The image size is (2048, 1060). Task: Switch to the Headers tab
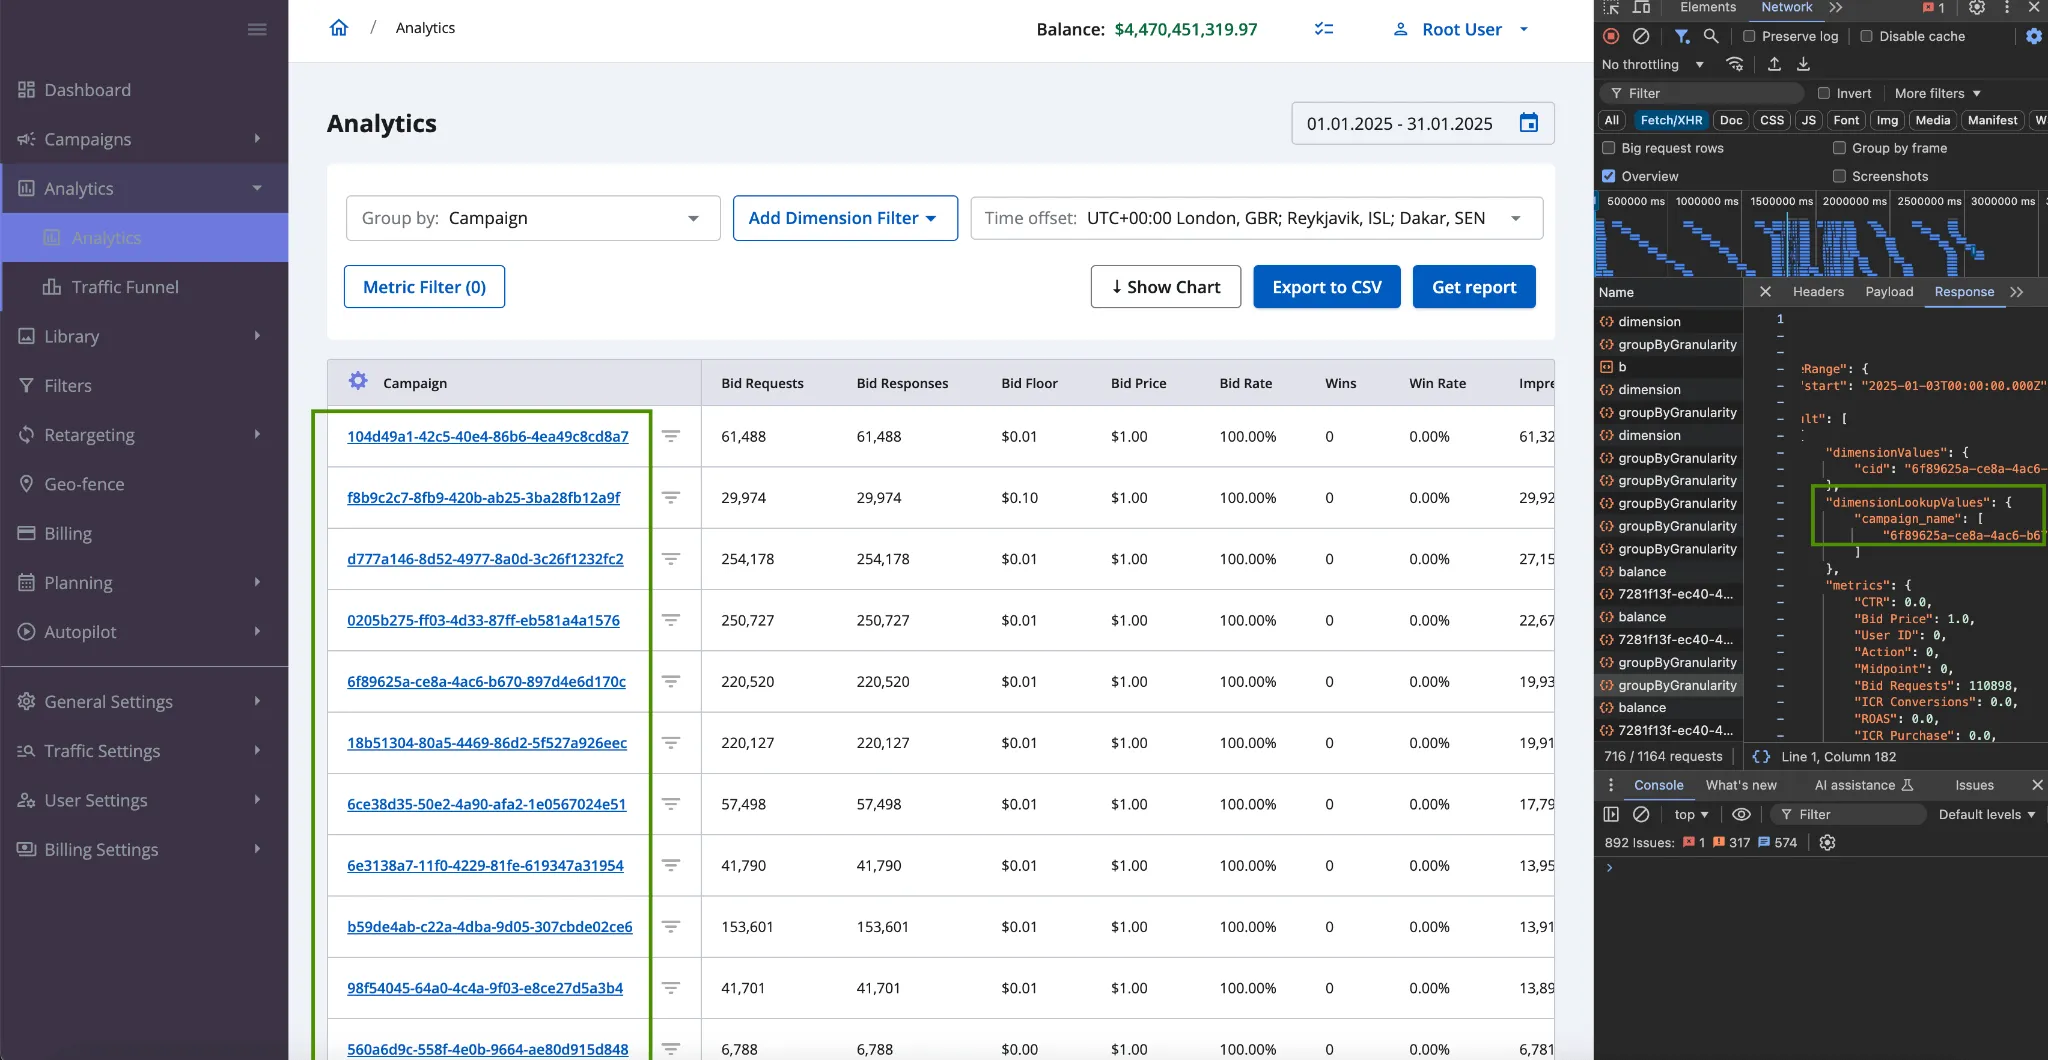coord(1818,292)
